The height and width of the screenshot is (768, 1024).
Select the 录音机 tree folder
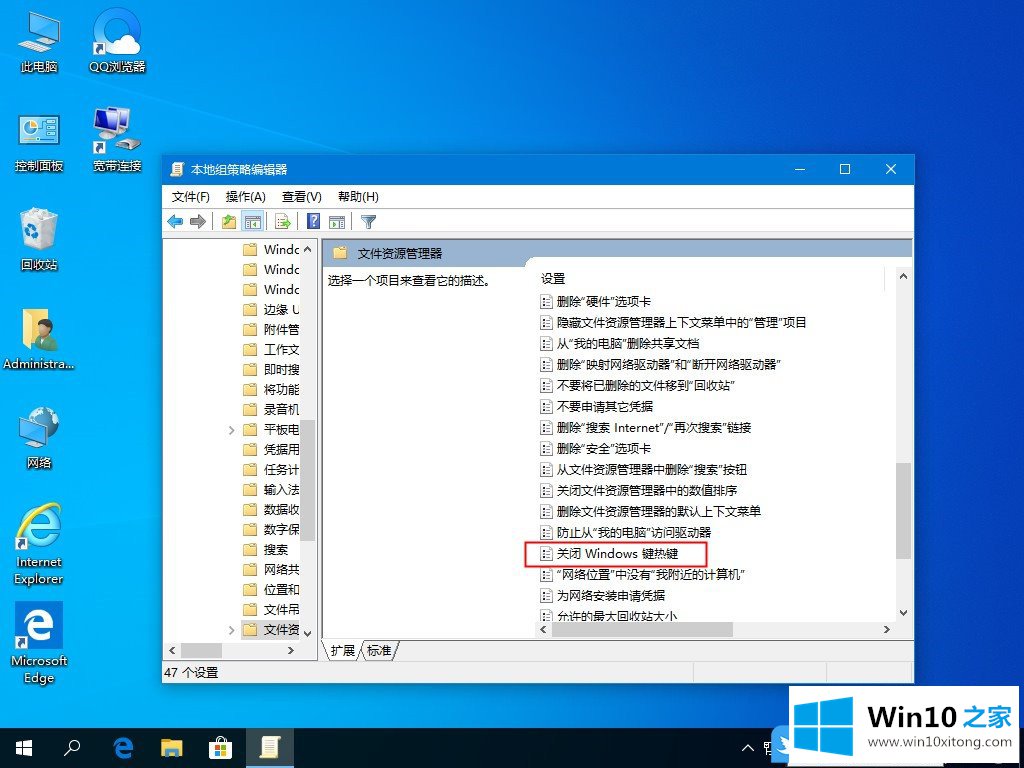[272, 409]
